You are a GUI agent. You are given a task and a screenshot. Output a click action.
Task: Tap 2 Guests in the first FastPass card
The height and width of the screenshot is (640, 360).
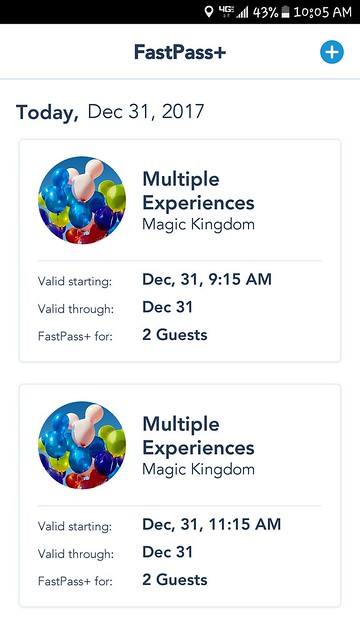[x=175, y=335]
